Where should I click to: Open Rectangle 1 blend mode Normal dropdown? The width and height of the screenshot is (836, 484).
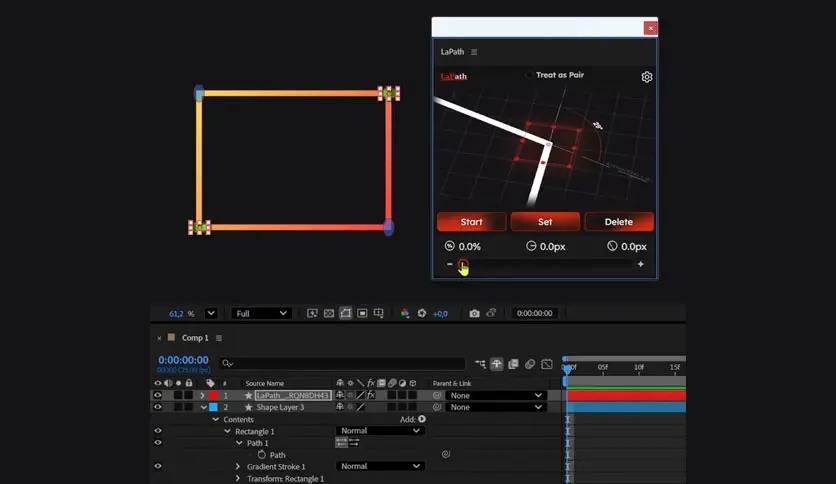click(x=380, y=431)
